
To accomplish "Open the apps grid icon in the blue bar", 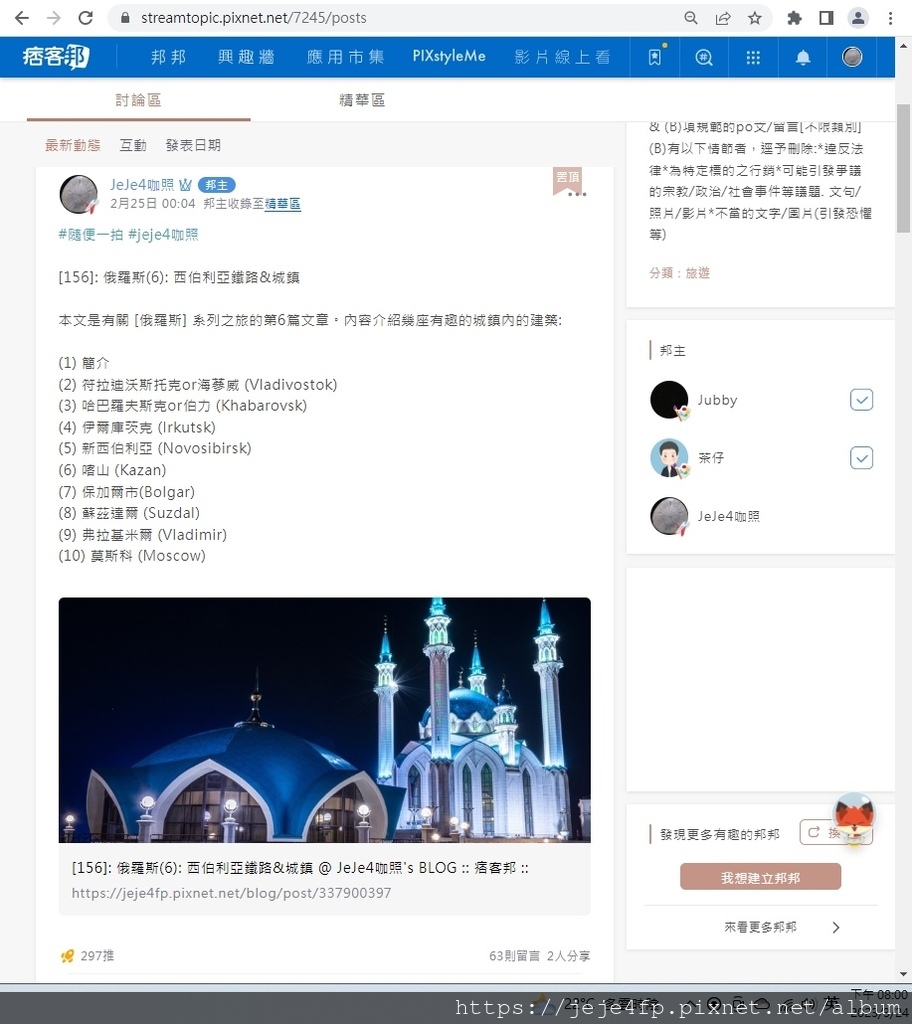I will tap(753, 57).
